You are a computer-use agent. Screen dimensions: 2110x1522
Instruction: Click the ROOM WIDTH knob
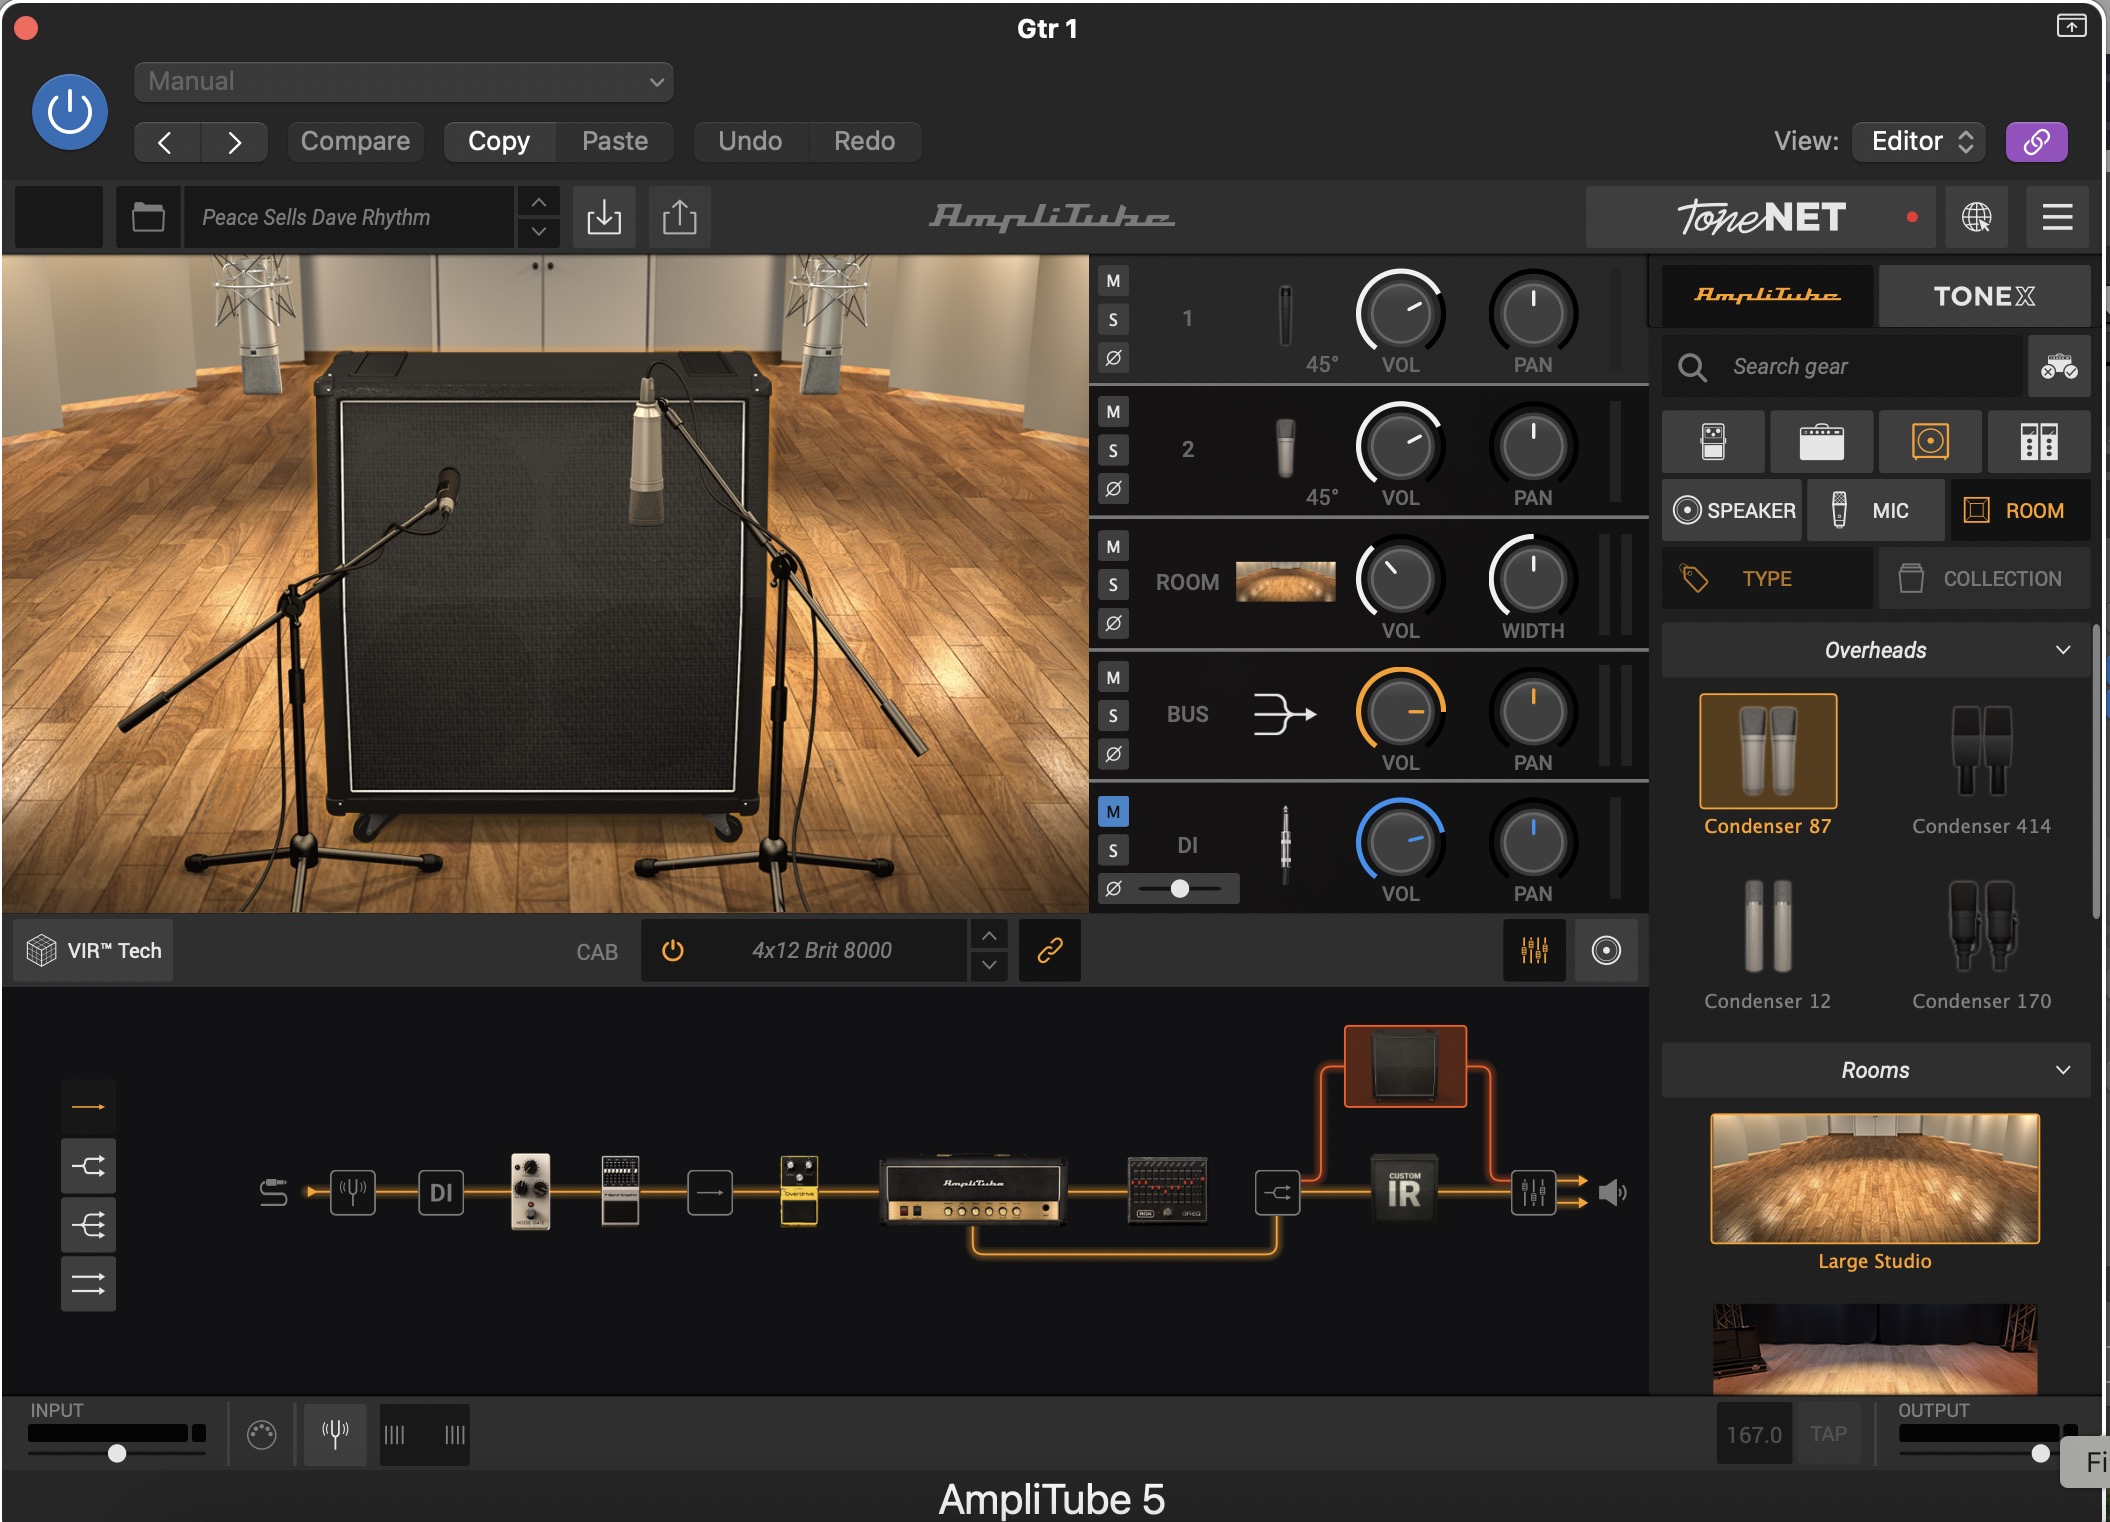1533,579
